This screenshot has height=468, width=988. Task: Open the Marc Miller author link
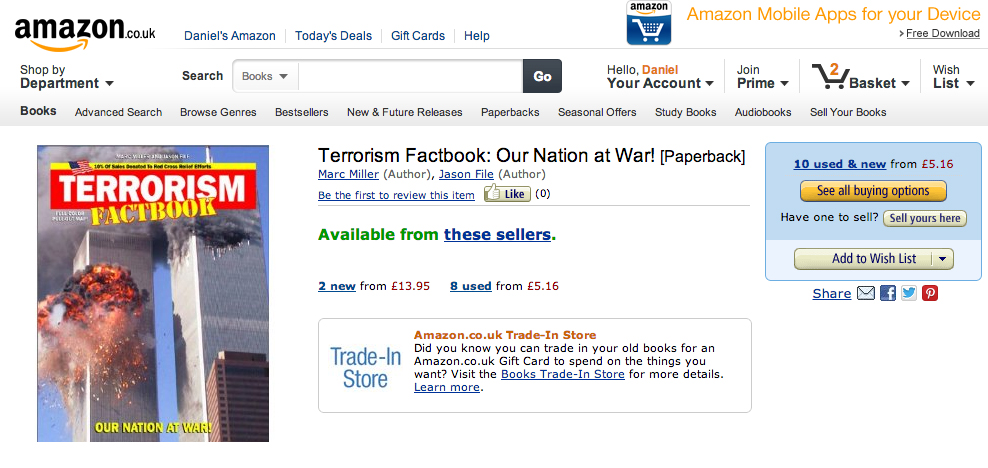pos(348,174)
